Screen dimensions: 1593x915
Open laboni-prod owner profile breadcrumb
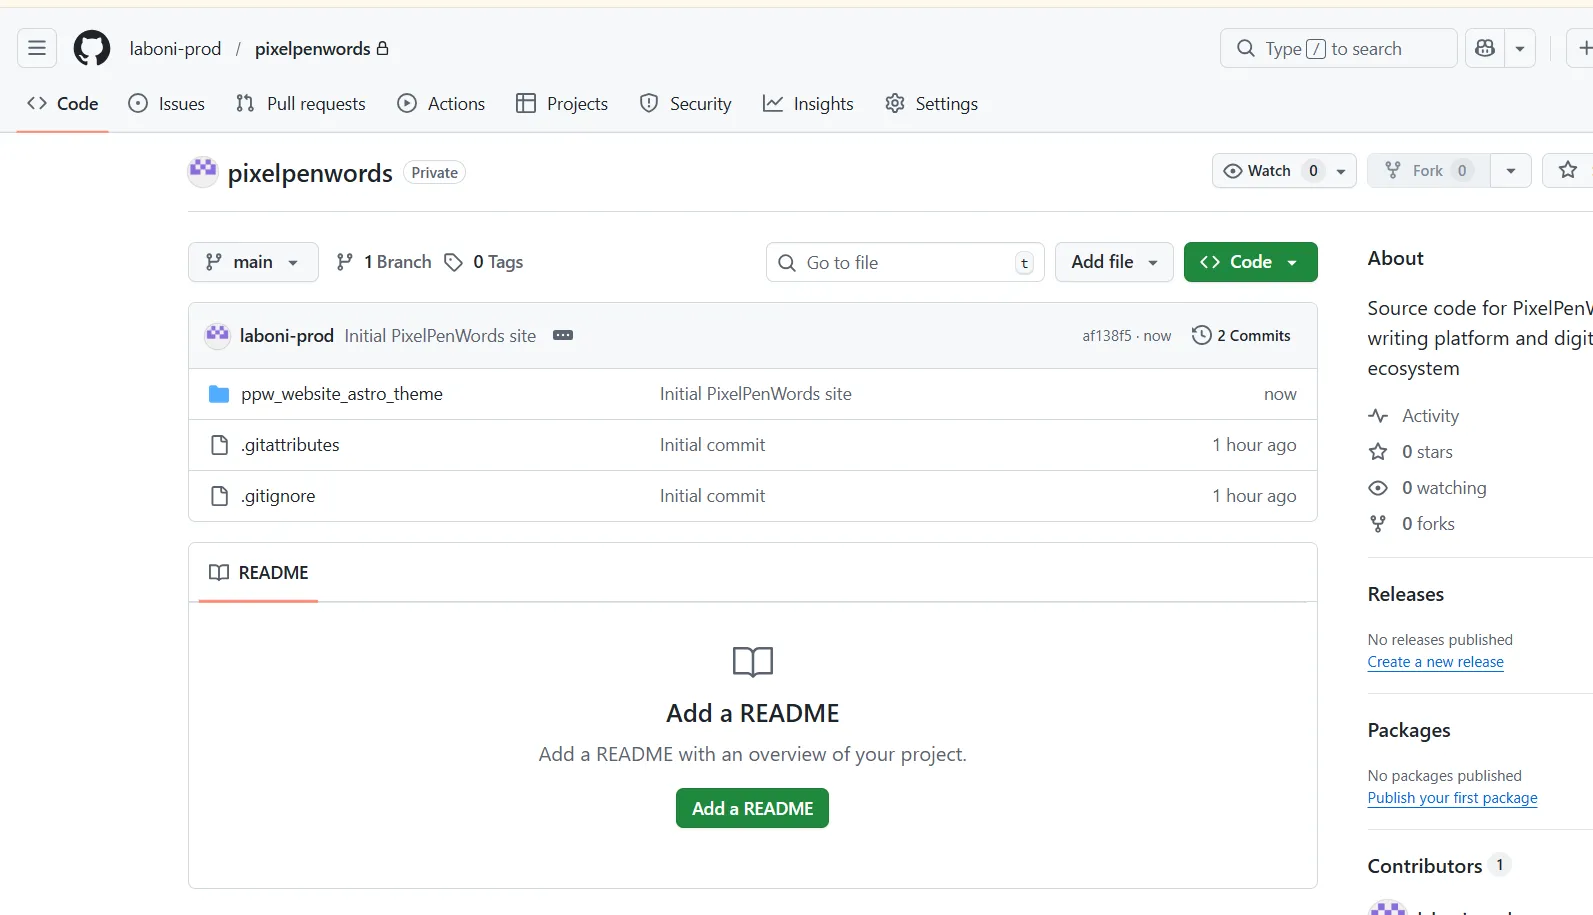(175, 49)
